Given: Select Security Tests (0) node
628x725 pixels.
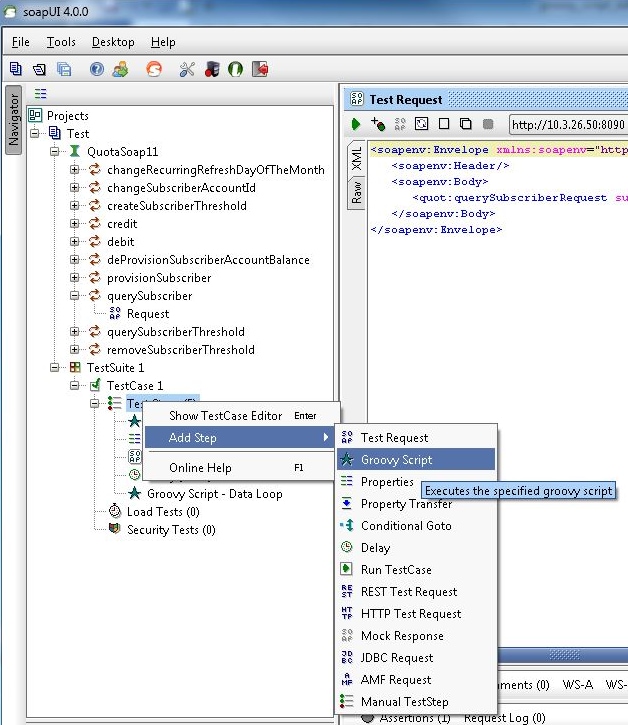Looking at the screenshot, I should (171, 530).
